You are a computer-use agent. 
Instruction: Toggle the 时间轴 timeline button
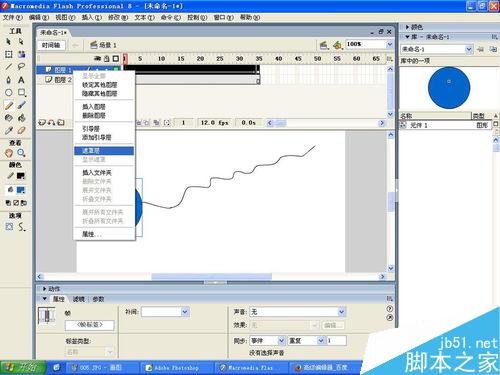[x=51, y=45]
